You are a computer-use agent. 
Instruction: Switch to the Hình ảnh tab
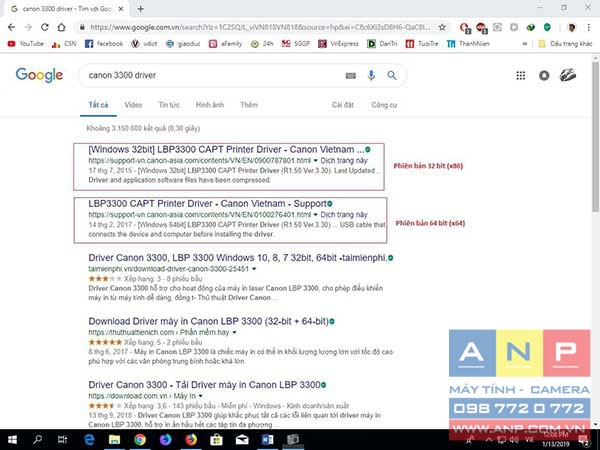210,105
